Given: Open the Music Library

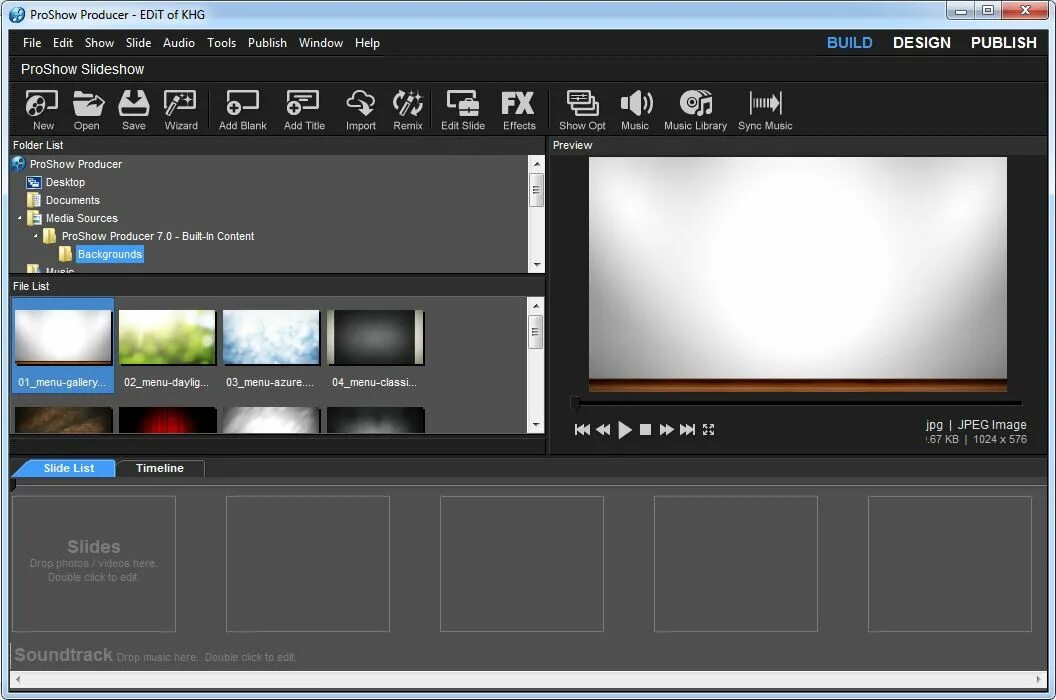Looking at the screenshot, I should click(x=695, y=110).
